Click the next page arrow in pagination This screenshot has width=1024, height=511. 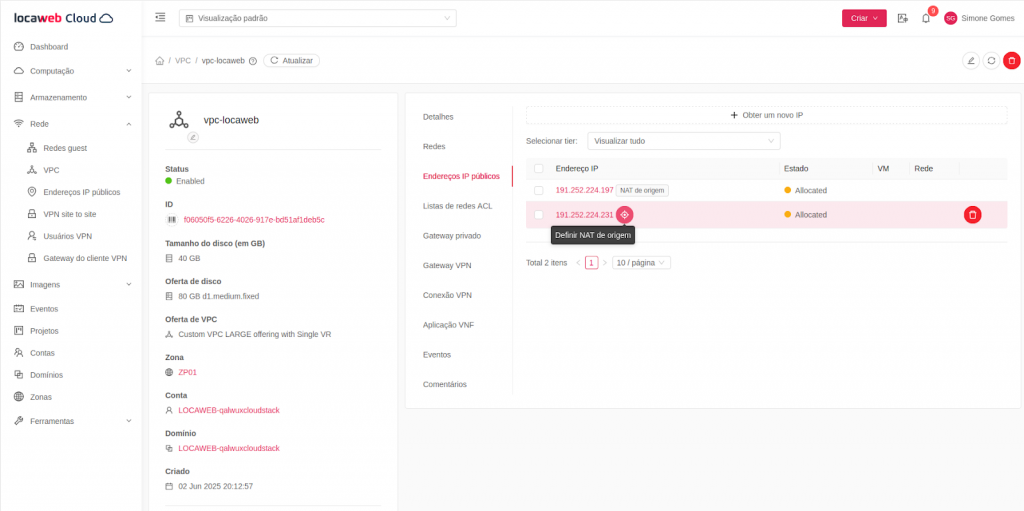[605, 263]
